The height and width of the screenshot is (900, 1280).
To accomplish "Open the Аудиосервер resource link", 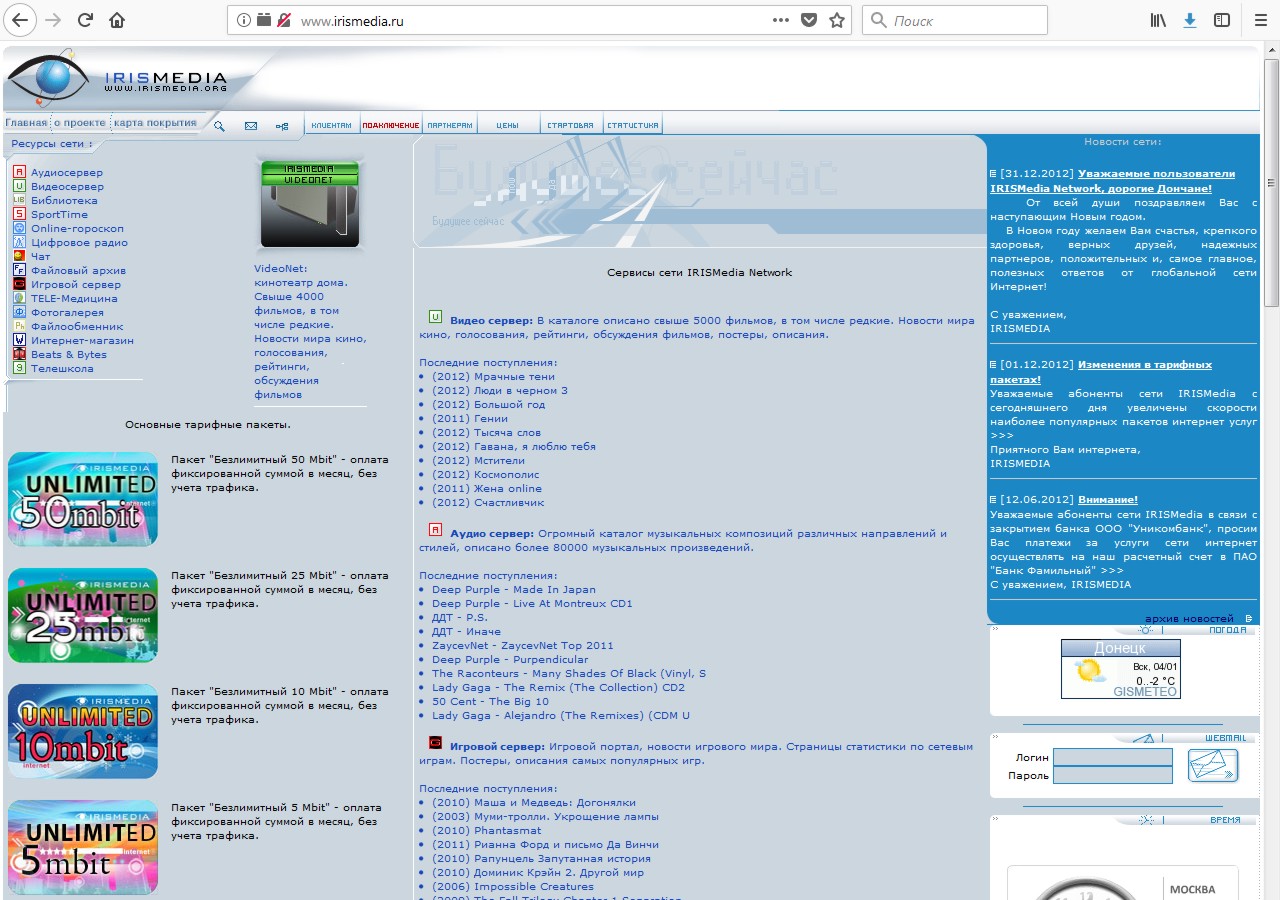I will click(x=66, y=173).
